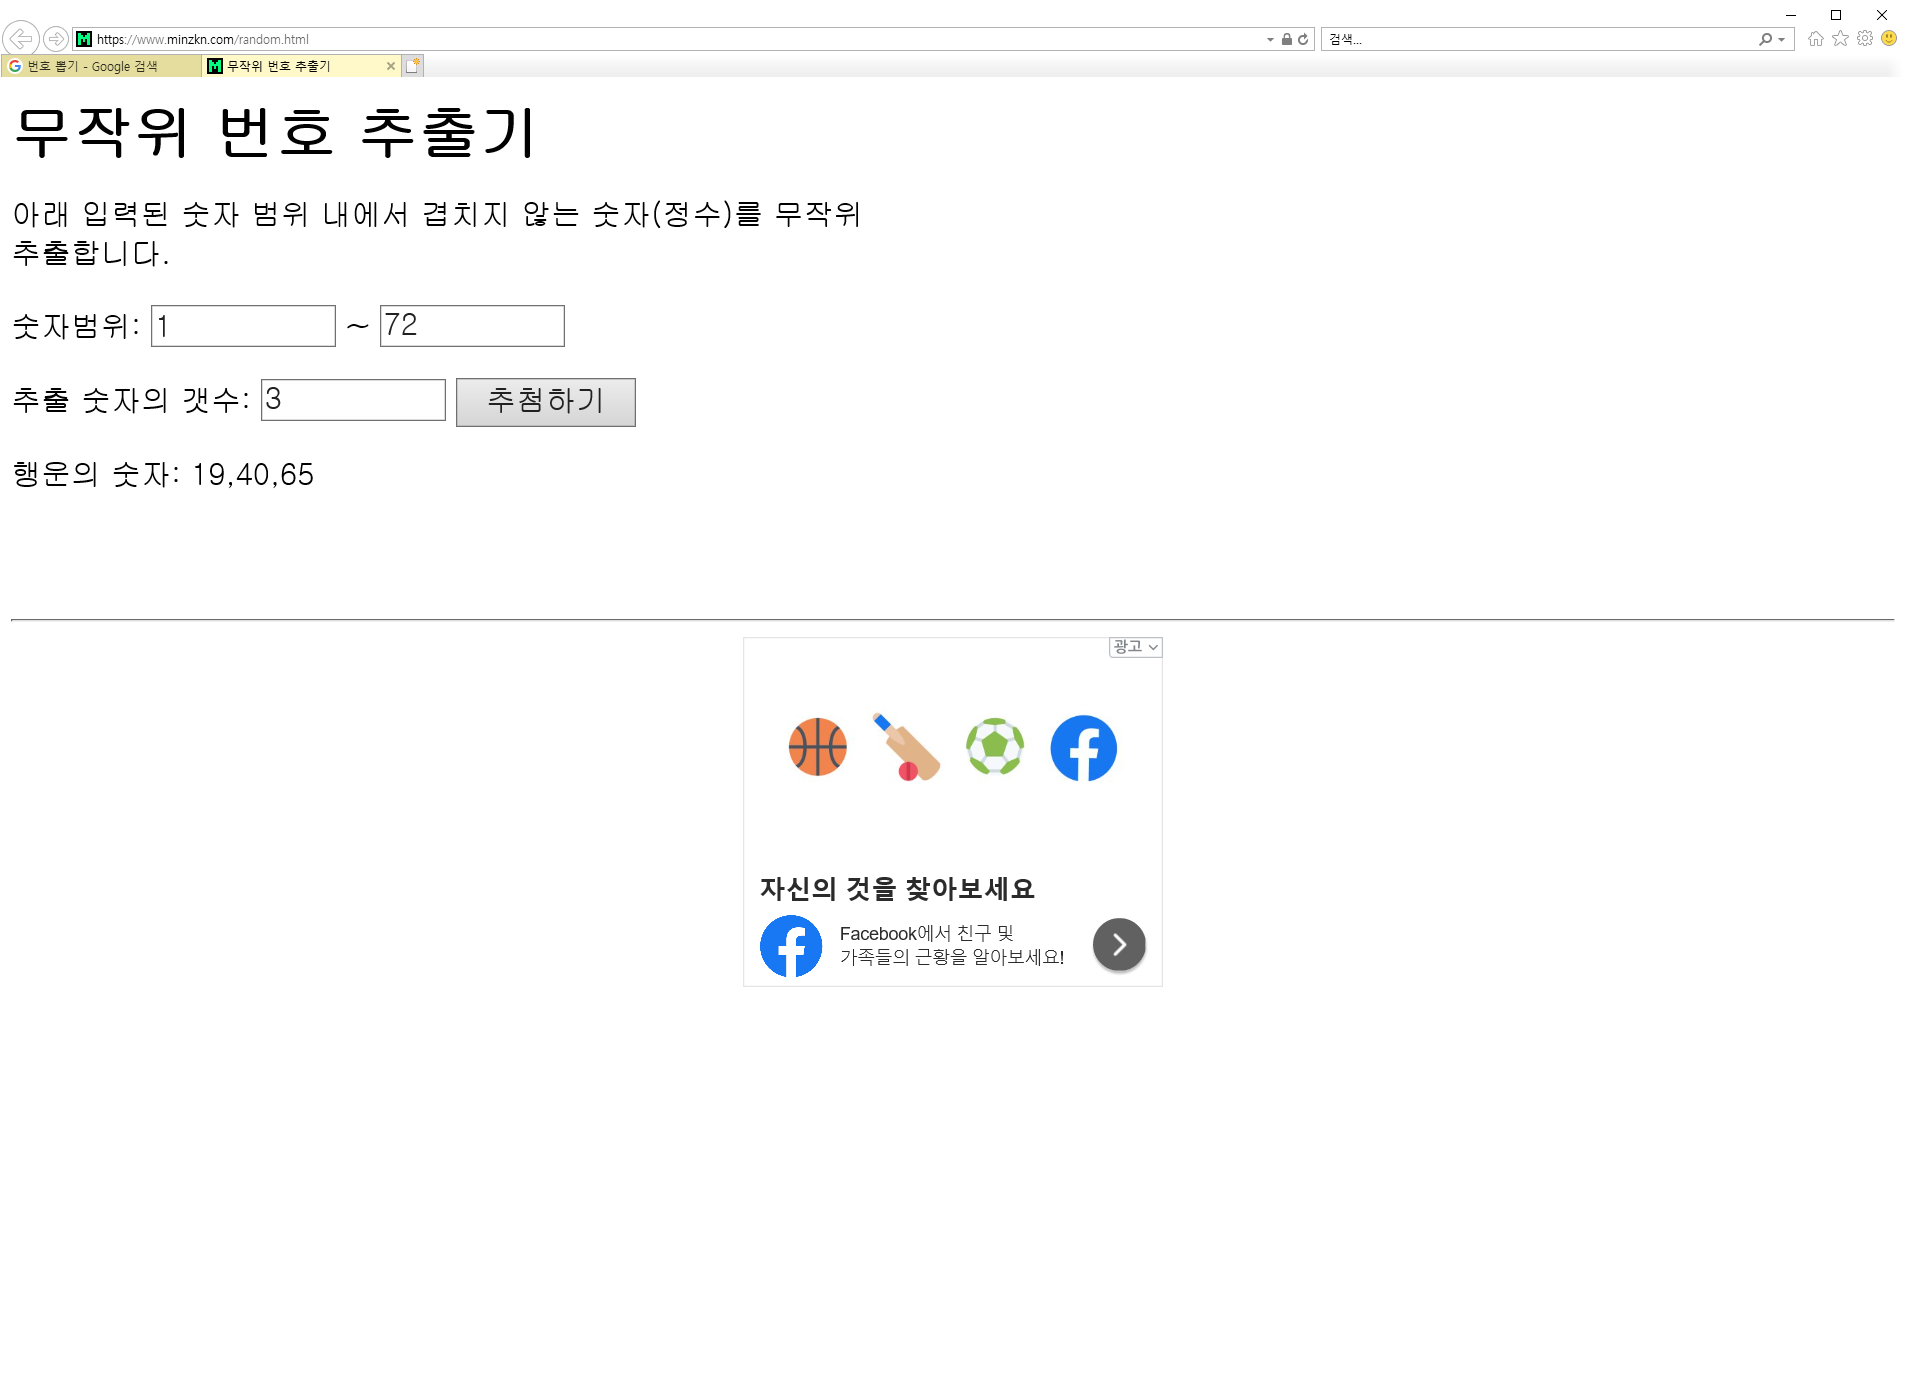
Task: Click the browser forward arrow button
Action: 56,39
